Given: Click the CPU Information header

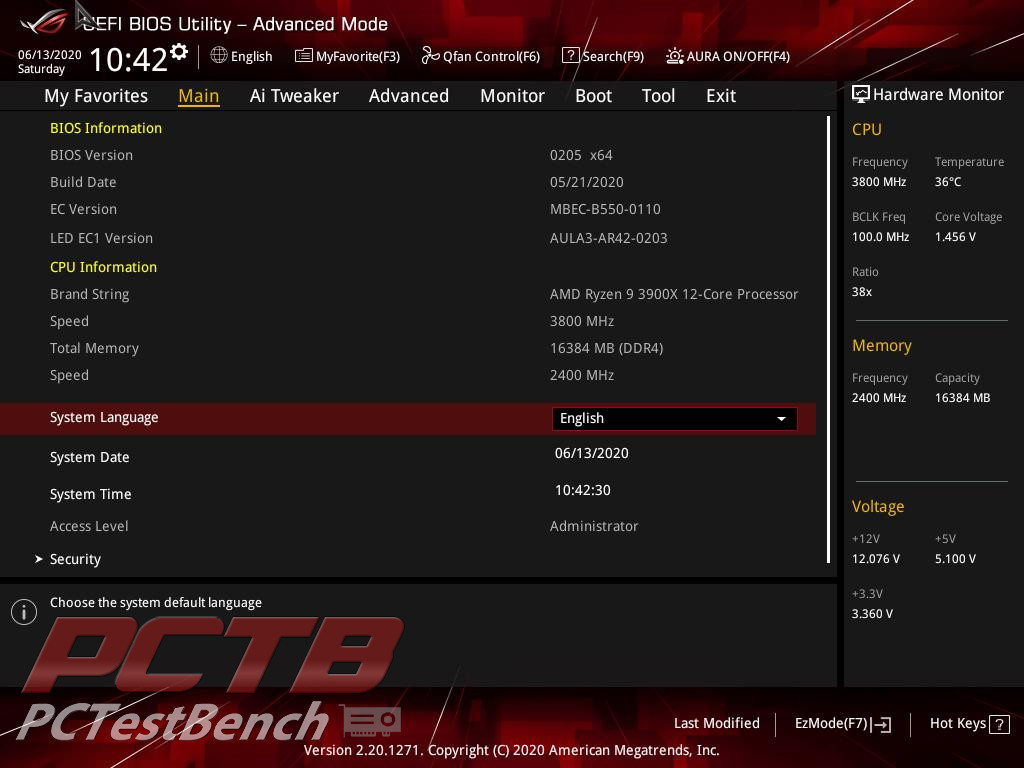Looking at the screenshot, I should click(103, 267).
